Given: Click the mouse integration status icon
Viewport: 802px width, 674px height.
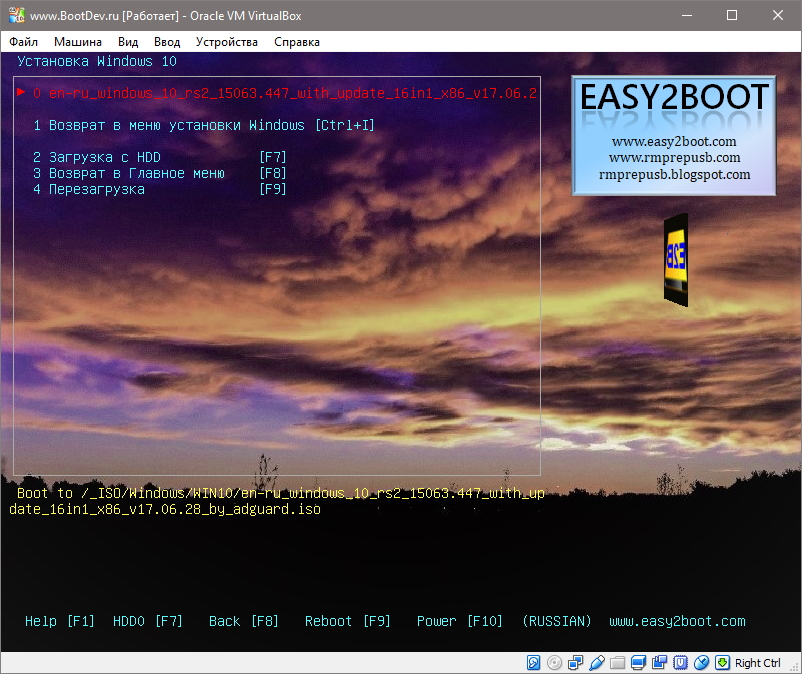Looking at the screenshot, I should click(x=701, y=663).
